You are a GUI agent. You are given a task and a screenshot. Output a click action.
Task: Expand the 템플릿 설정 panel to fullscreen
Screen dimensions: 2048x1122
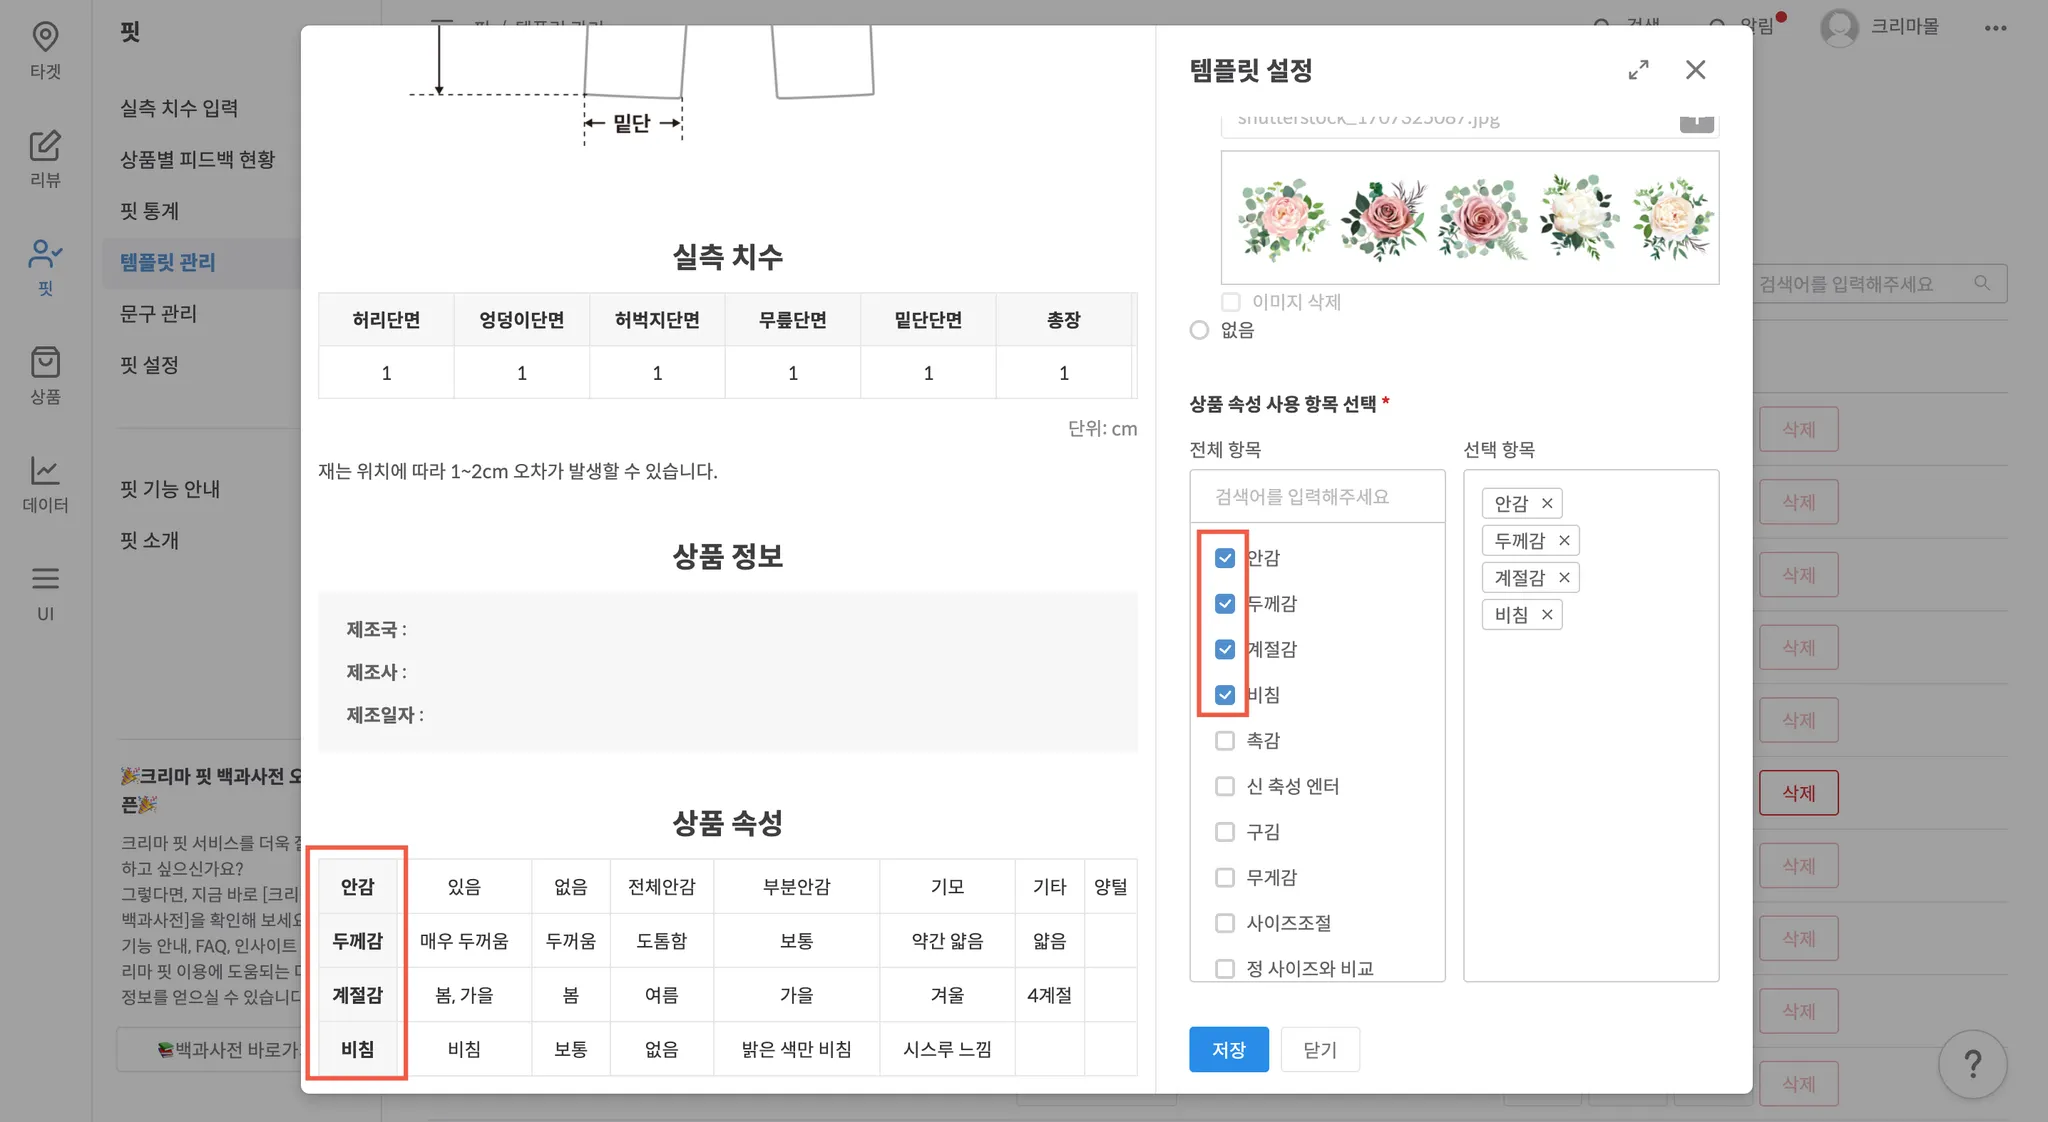[1638, 70]
